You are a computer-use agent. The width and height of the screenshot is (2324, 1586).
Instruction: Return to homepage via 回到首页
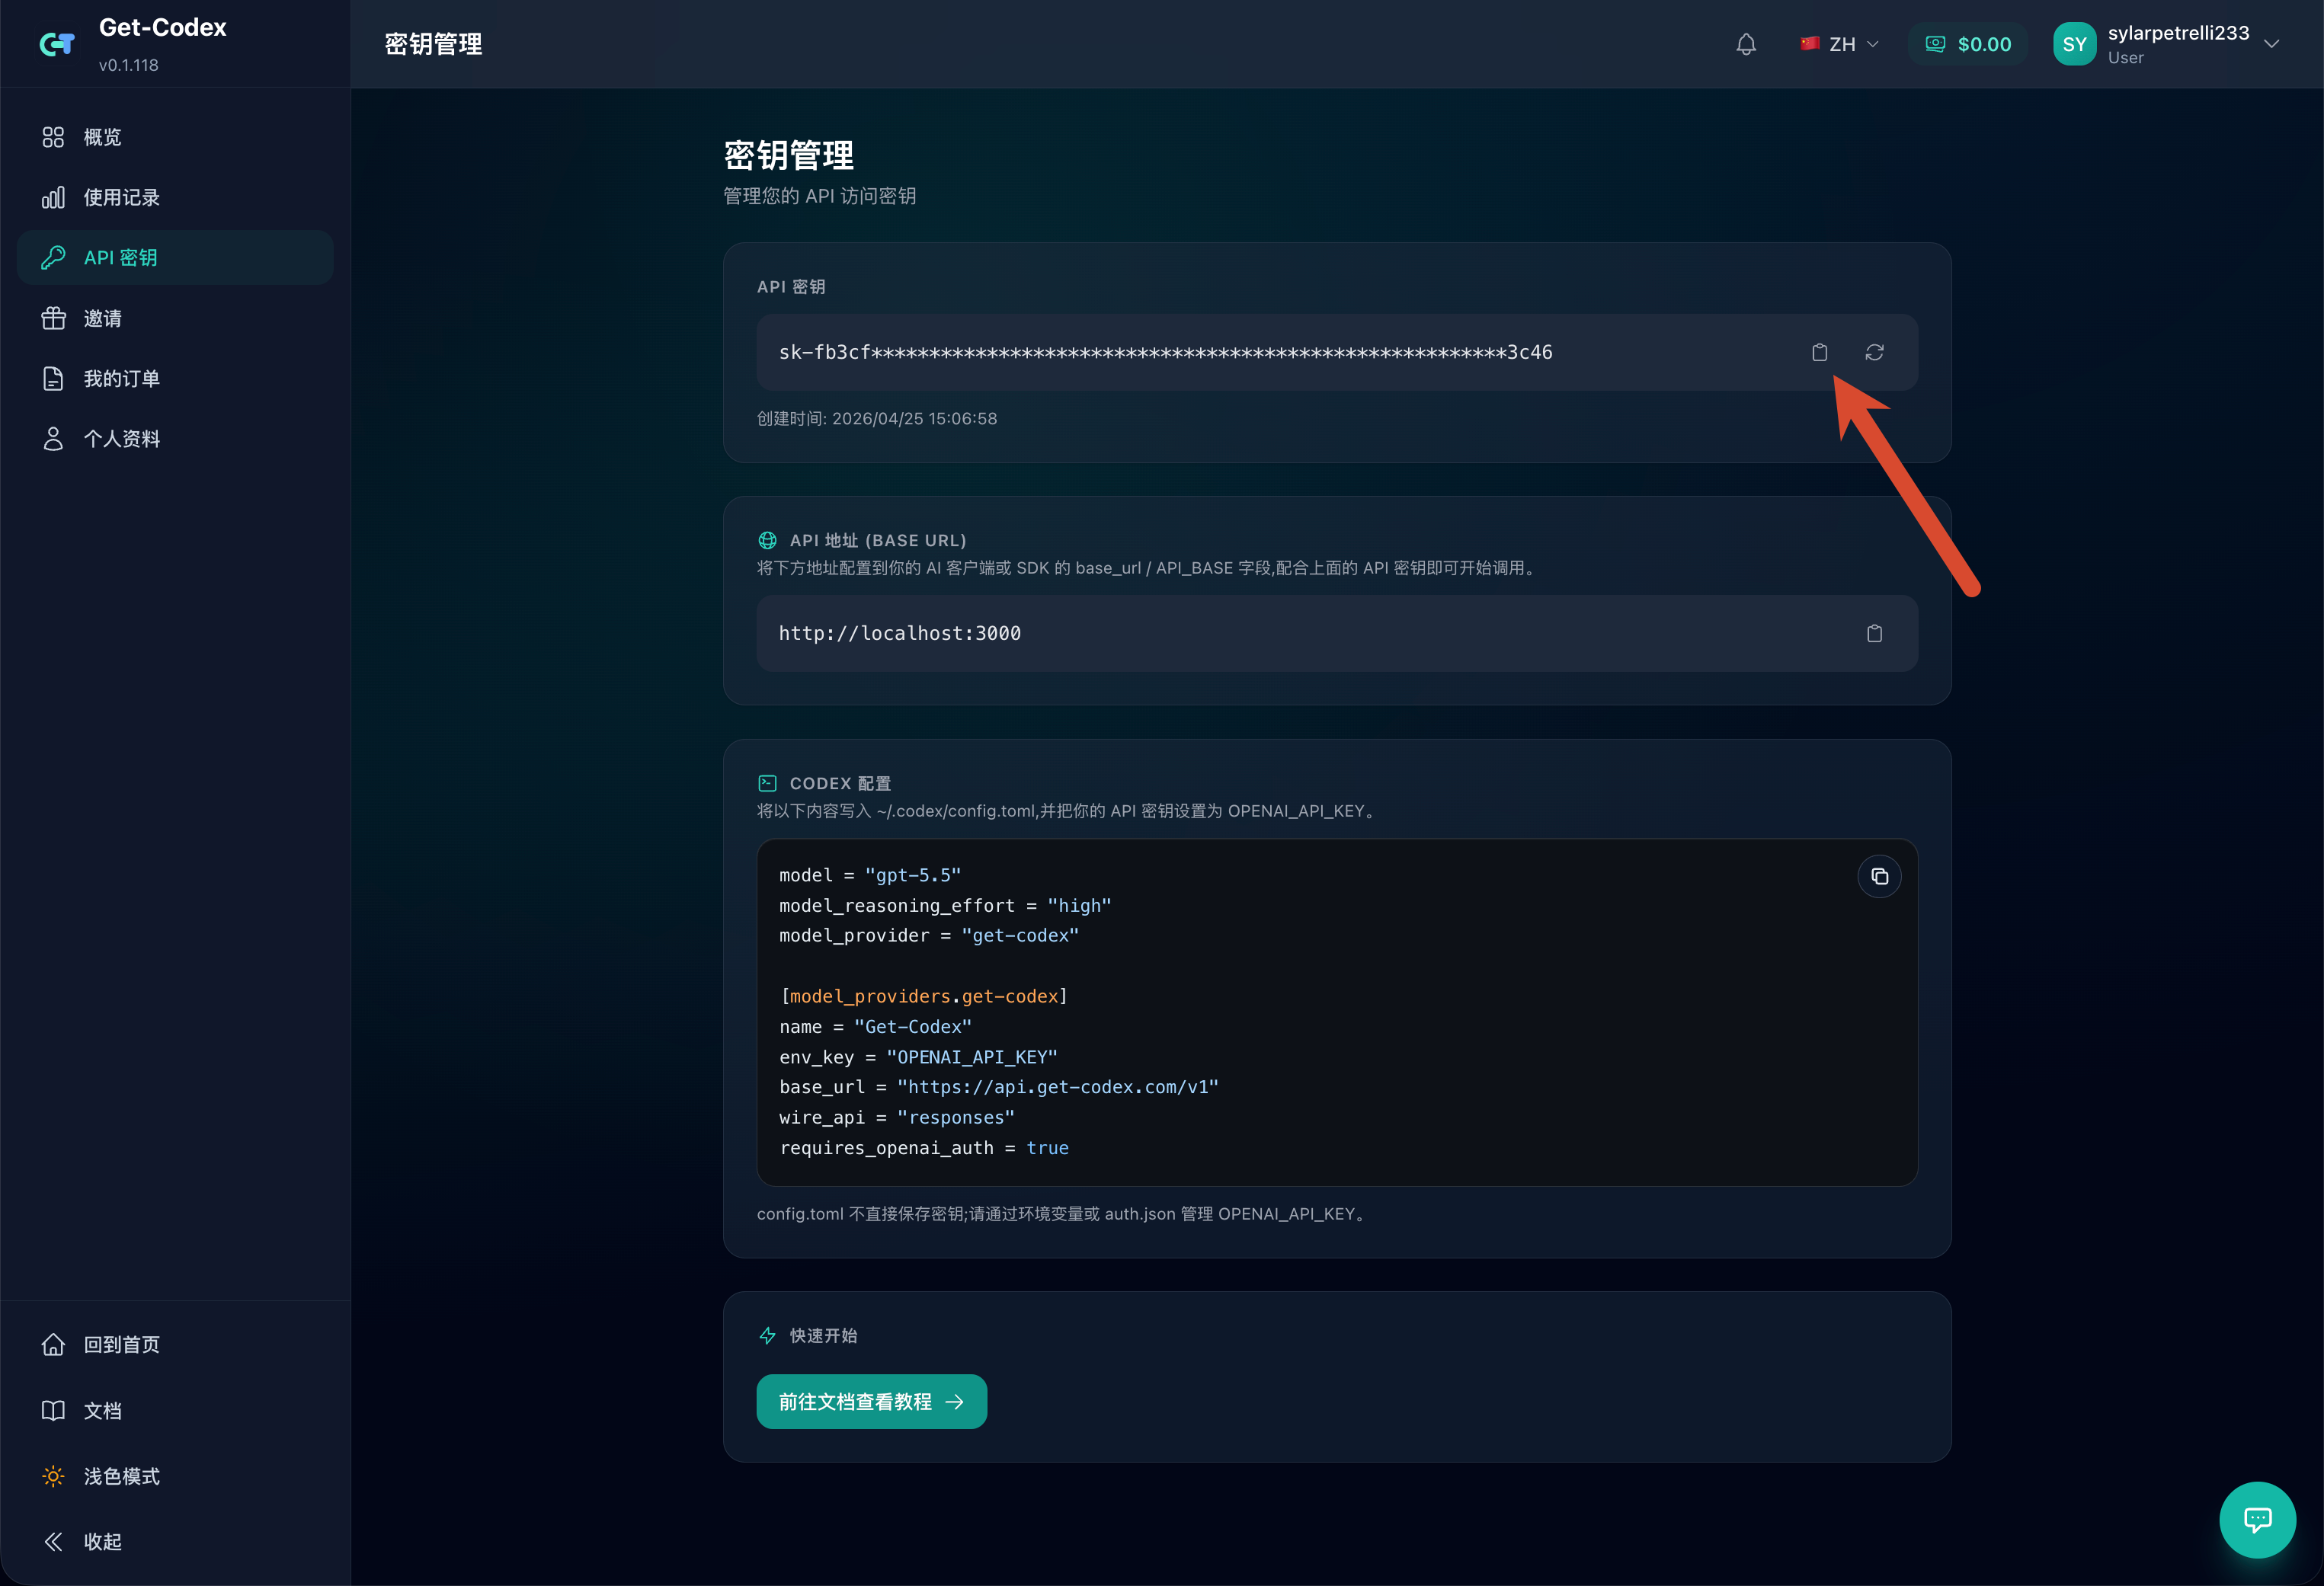(175, 1344)
